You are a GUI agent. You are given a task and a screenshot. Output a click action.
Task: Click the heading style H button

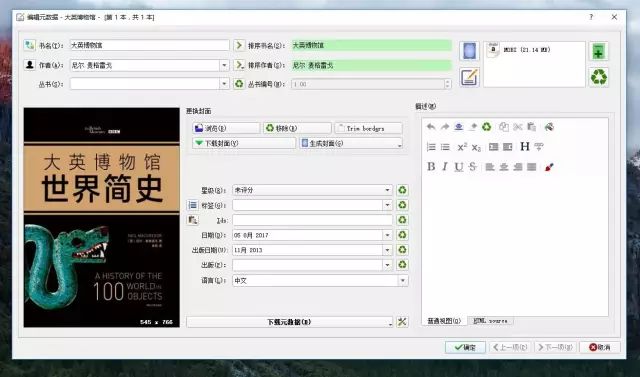[525, 146]
